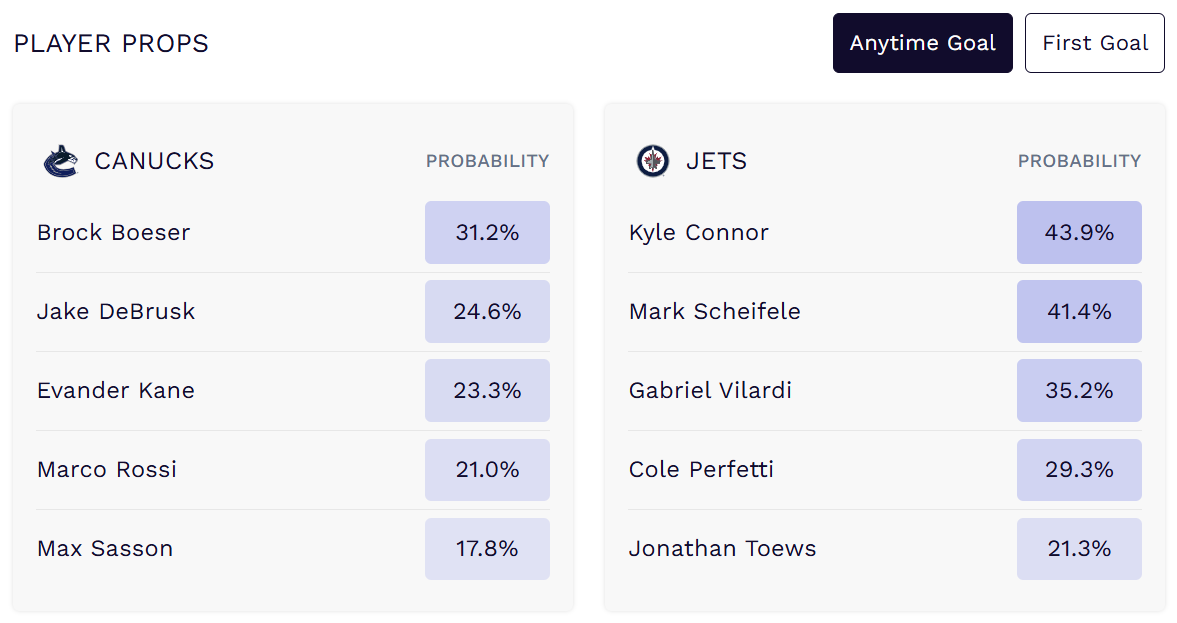Pick Gabriel Vilardi's 35.2% probability box
Image resolution: width=1177 pixels, height=623 pixels.
(1079, 391)
